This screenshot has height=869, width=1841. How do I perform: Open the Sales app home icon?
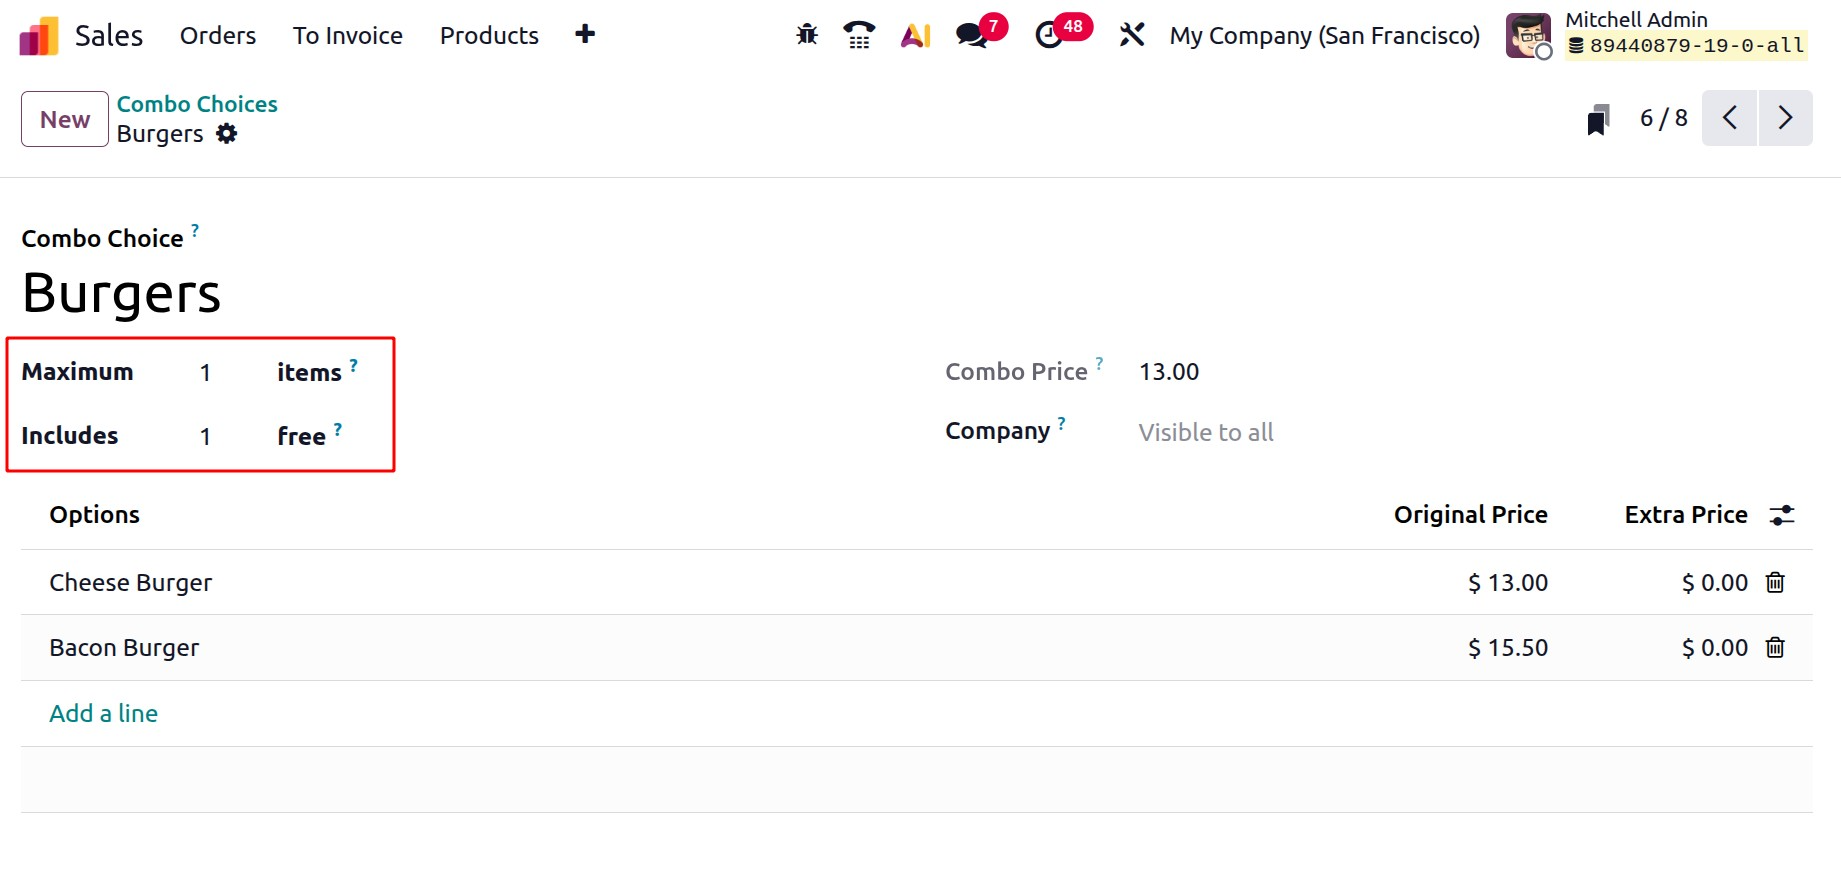click(39, 36)
